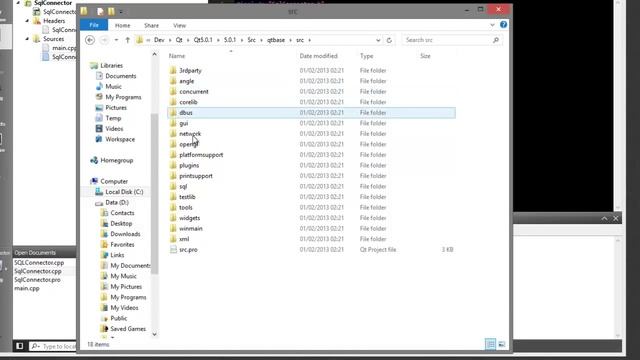Select the dbus folder row
This screenshot has height=360, width=640.
(x=311, y=113)
